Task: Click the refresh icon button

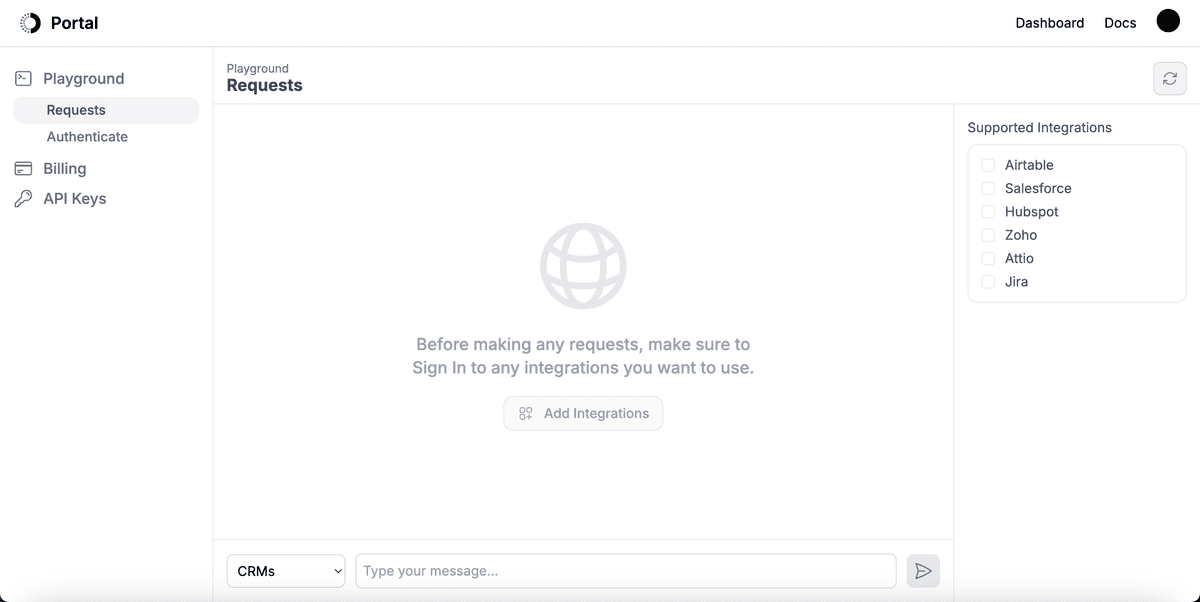Action: 1169,79
